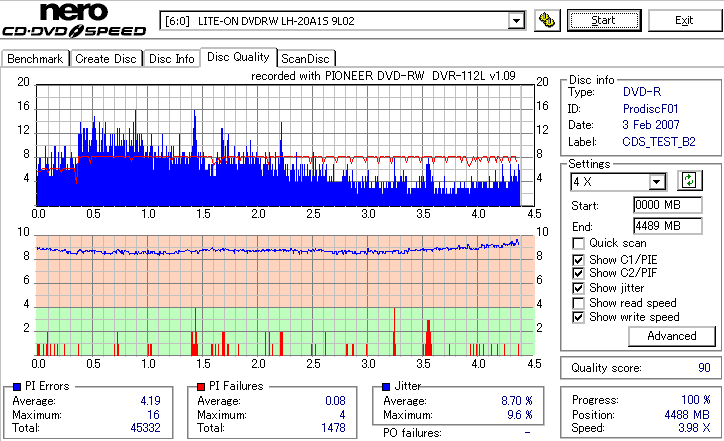Click the disc type DVD-R

coord(642,92)
